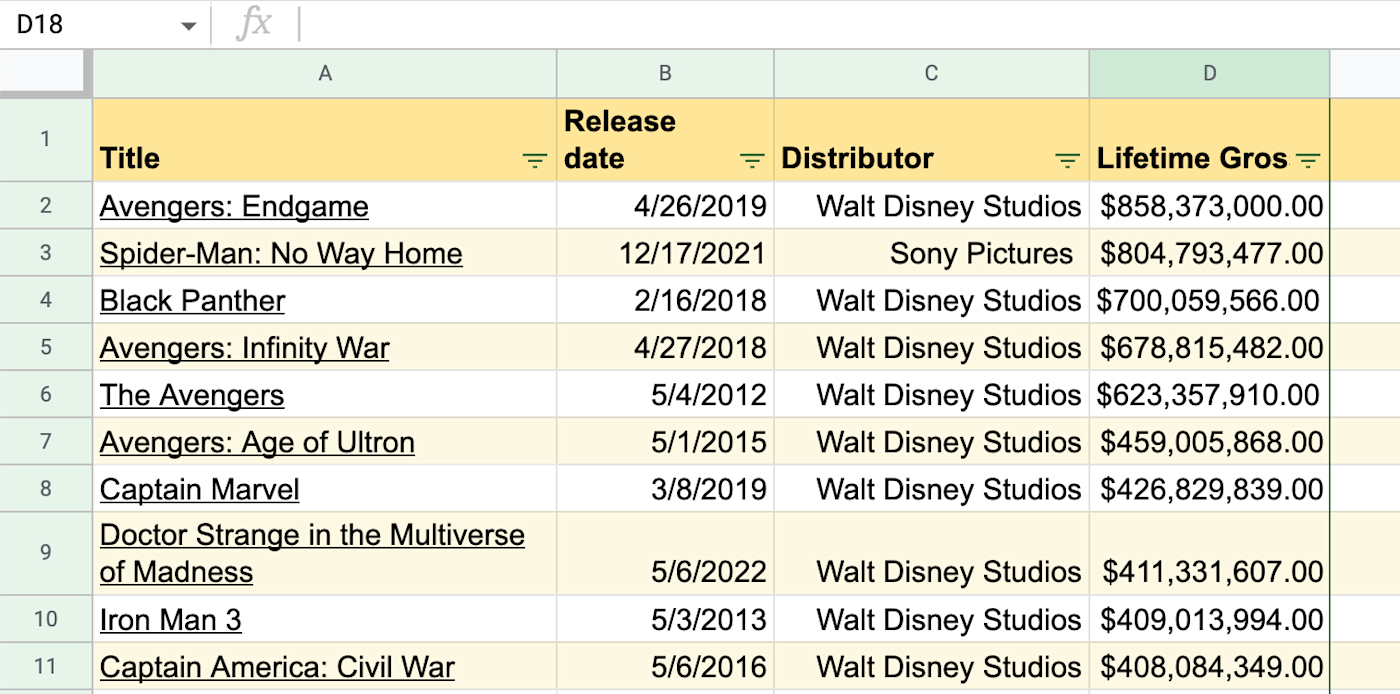The width and height of the screenshot is (1400, 694).
Task: Open filter icon in Title header
Action: (x=535, y=160)
